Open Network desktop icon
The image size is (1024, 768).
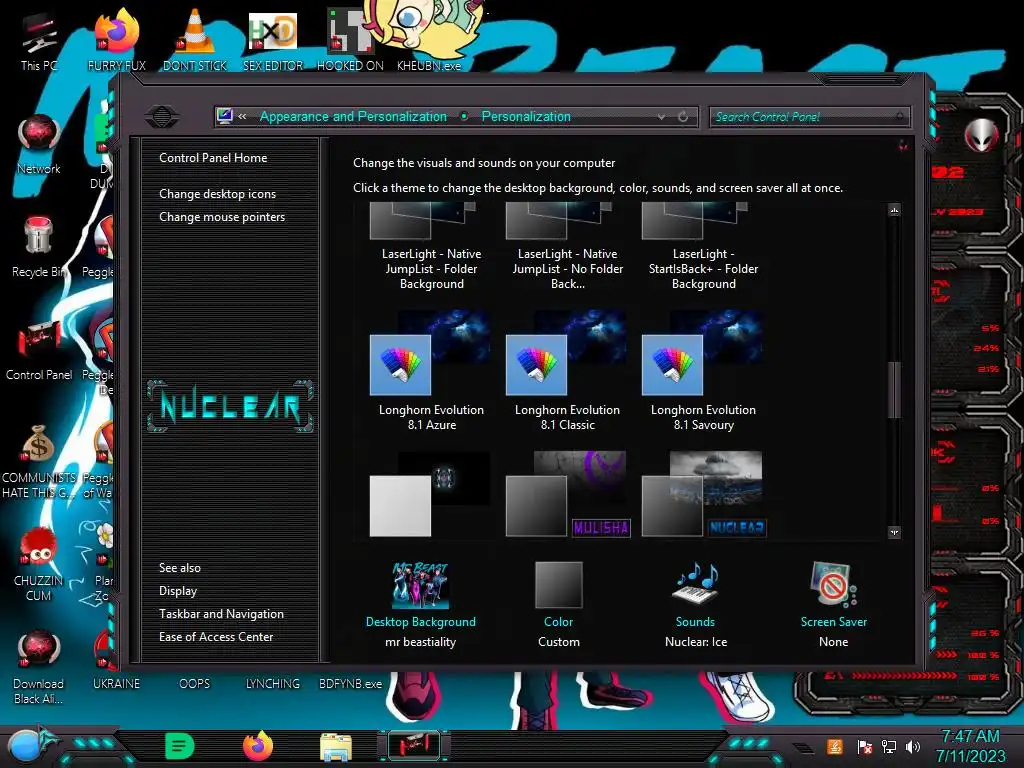coord(39,144)
